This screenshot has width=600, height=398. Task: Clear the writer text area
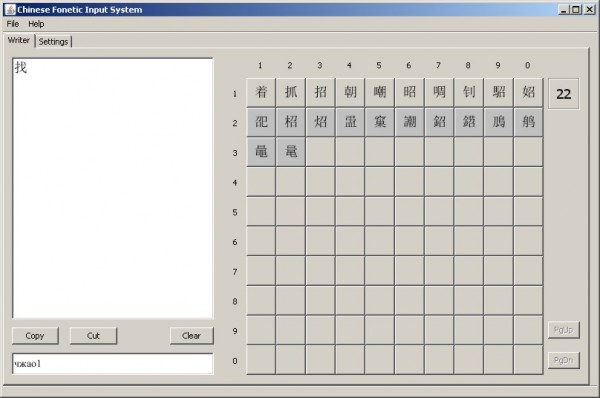point(191,336)
